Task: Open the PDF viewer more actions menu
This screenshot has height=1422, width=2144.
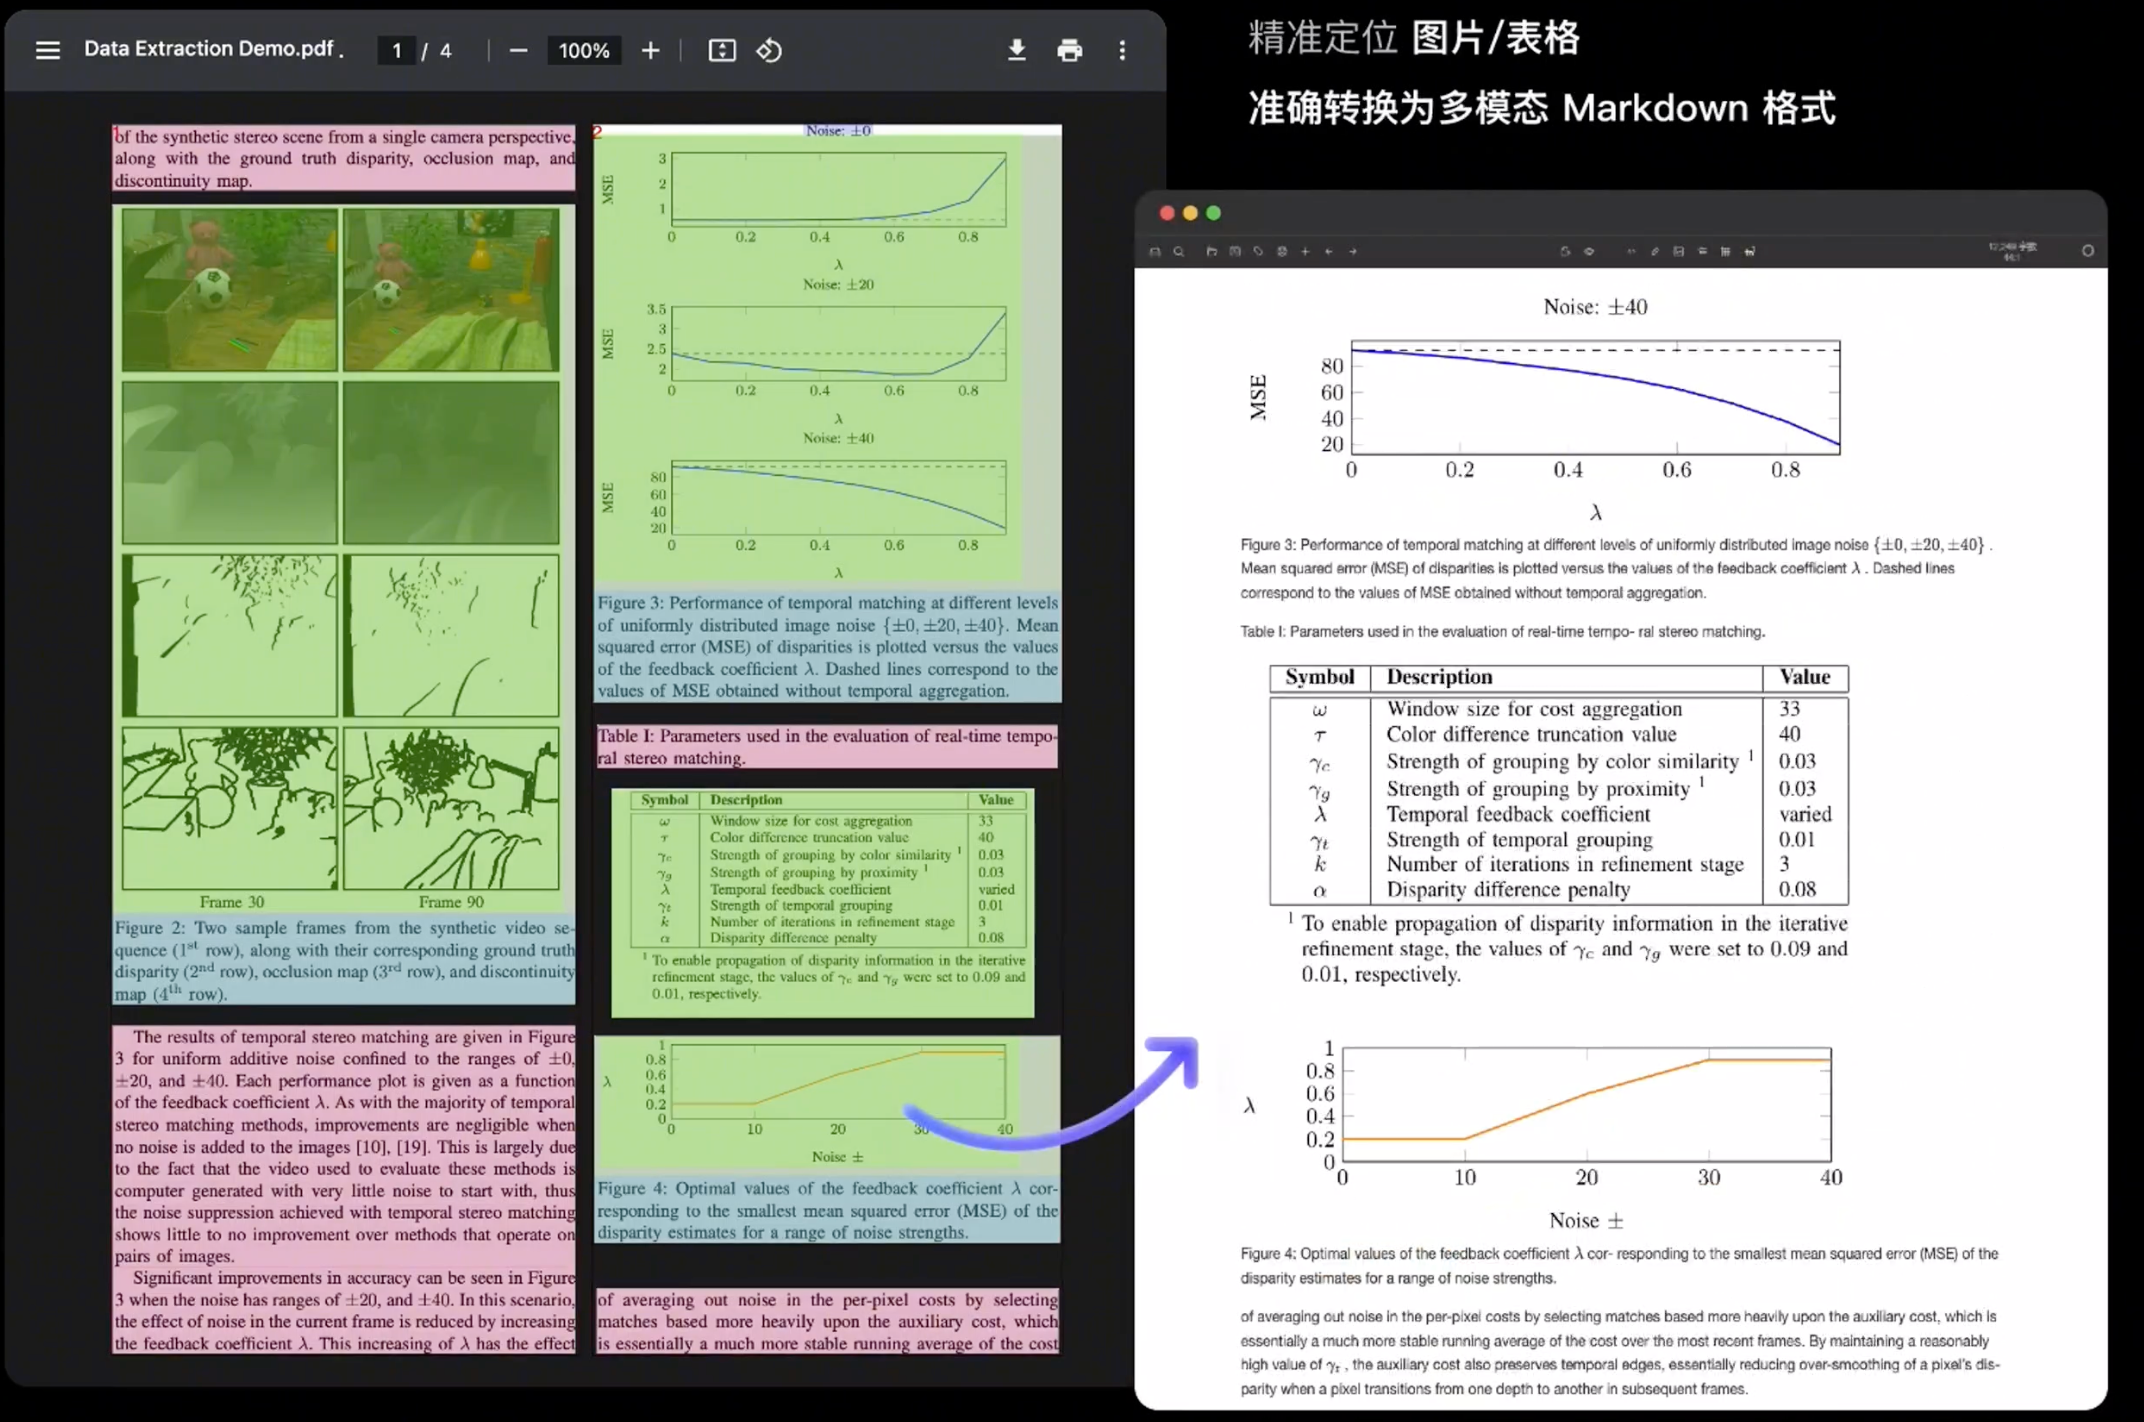Action: (1122, 51)
